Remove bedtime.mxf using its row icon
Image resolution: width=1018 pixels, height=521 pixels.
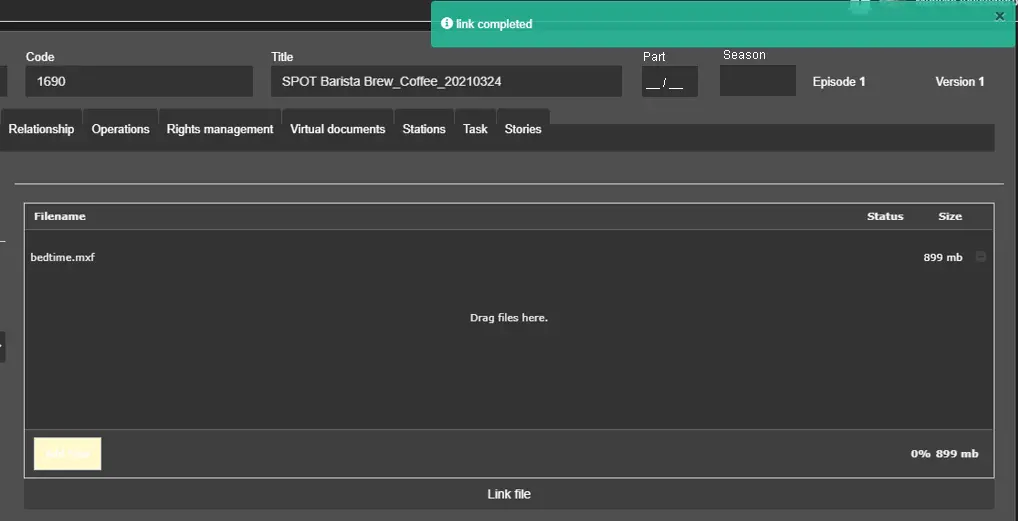click(980, 257)
